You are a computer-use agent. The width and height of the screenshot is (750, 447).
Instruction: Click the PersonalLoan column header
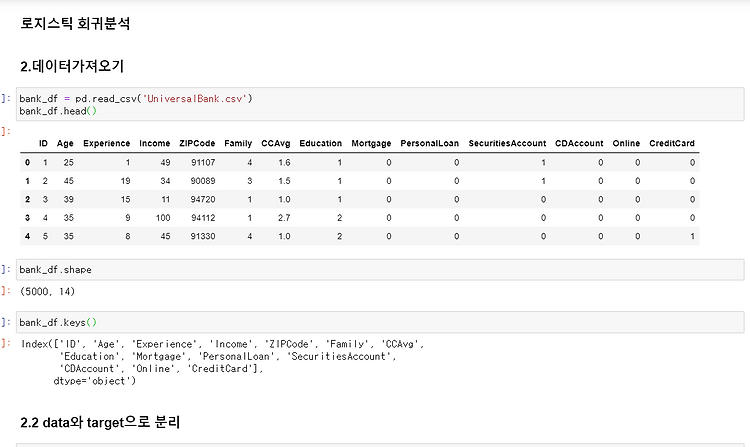[x=430, y=143]
